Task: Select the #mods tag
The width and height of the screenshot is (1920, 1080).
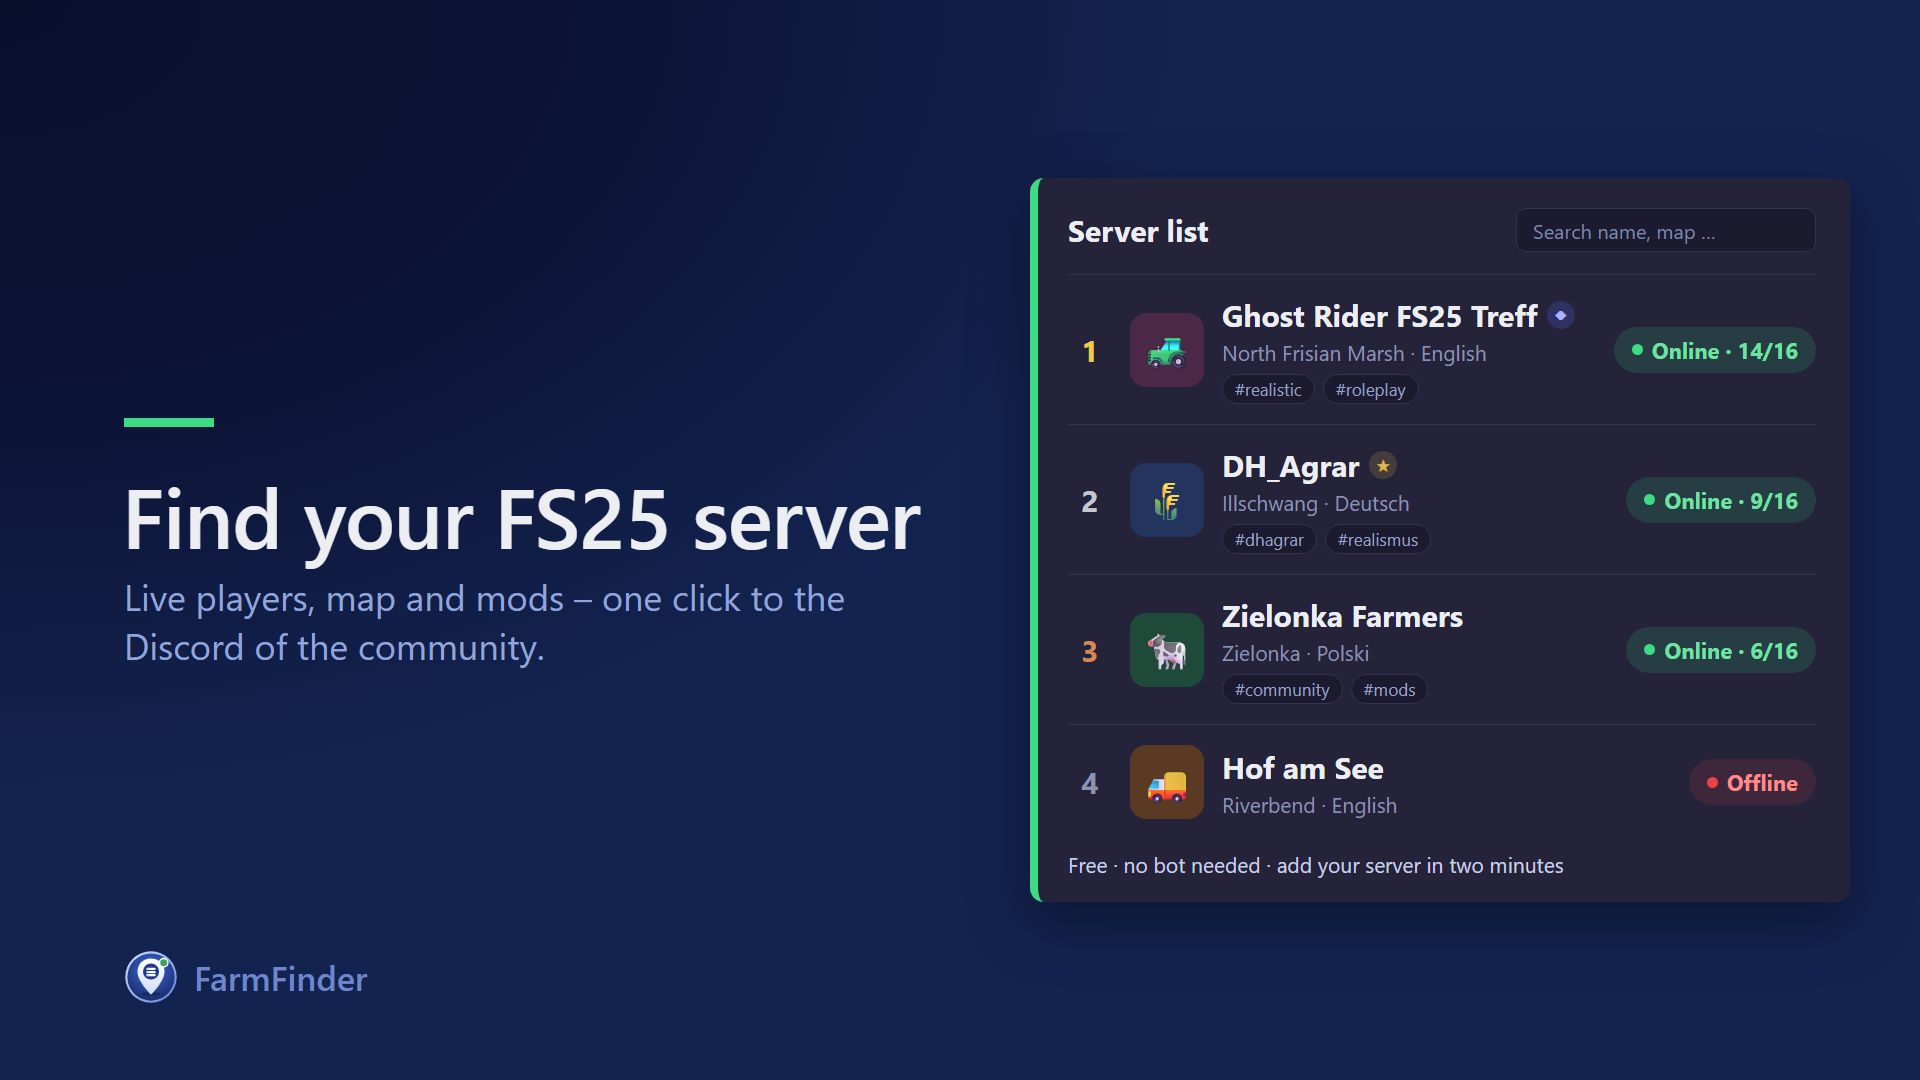Action: coord(1389,690)
